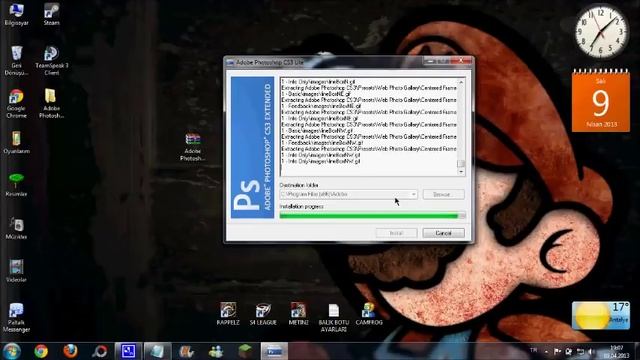Select the Adobe Photoshop archive icon mid-desktop
Image resolution: width=640 pixels, height=360 pixels.
coord(193,147)
